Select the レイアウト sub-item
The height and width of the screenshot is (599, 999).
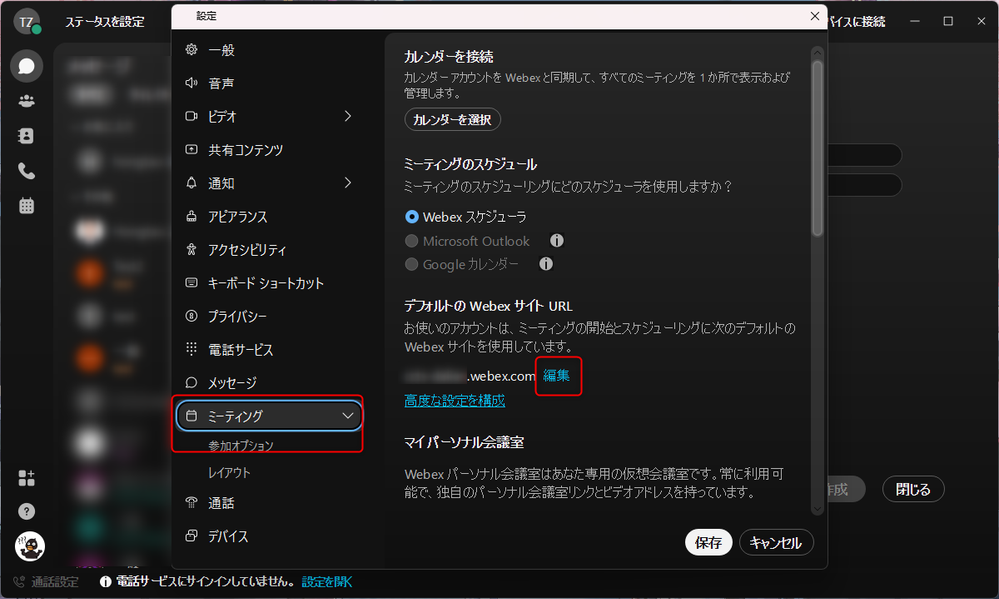coord(229,472)
